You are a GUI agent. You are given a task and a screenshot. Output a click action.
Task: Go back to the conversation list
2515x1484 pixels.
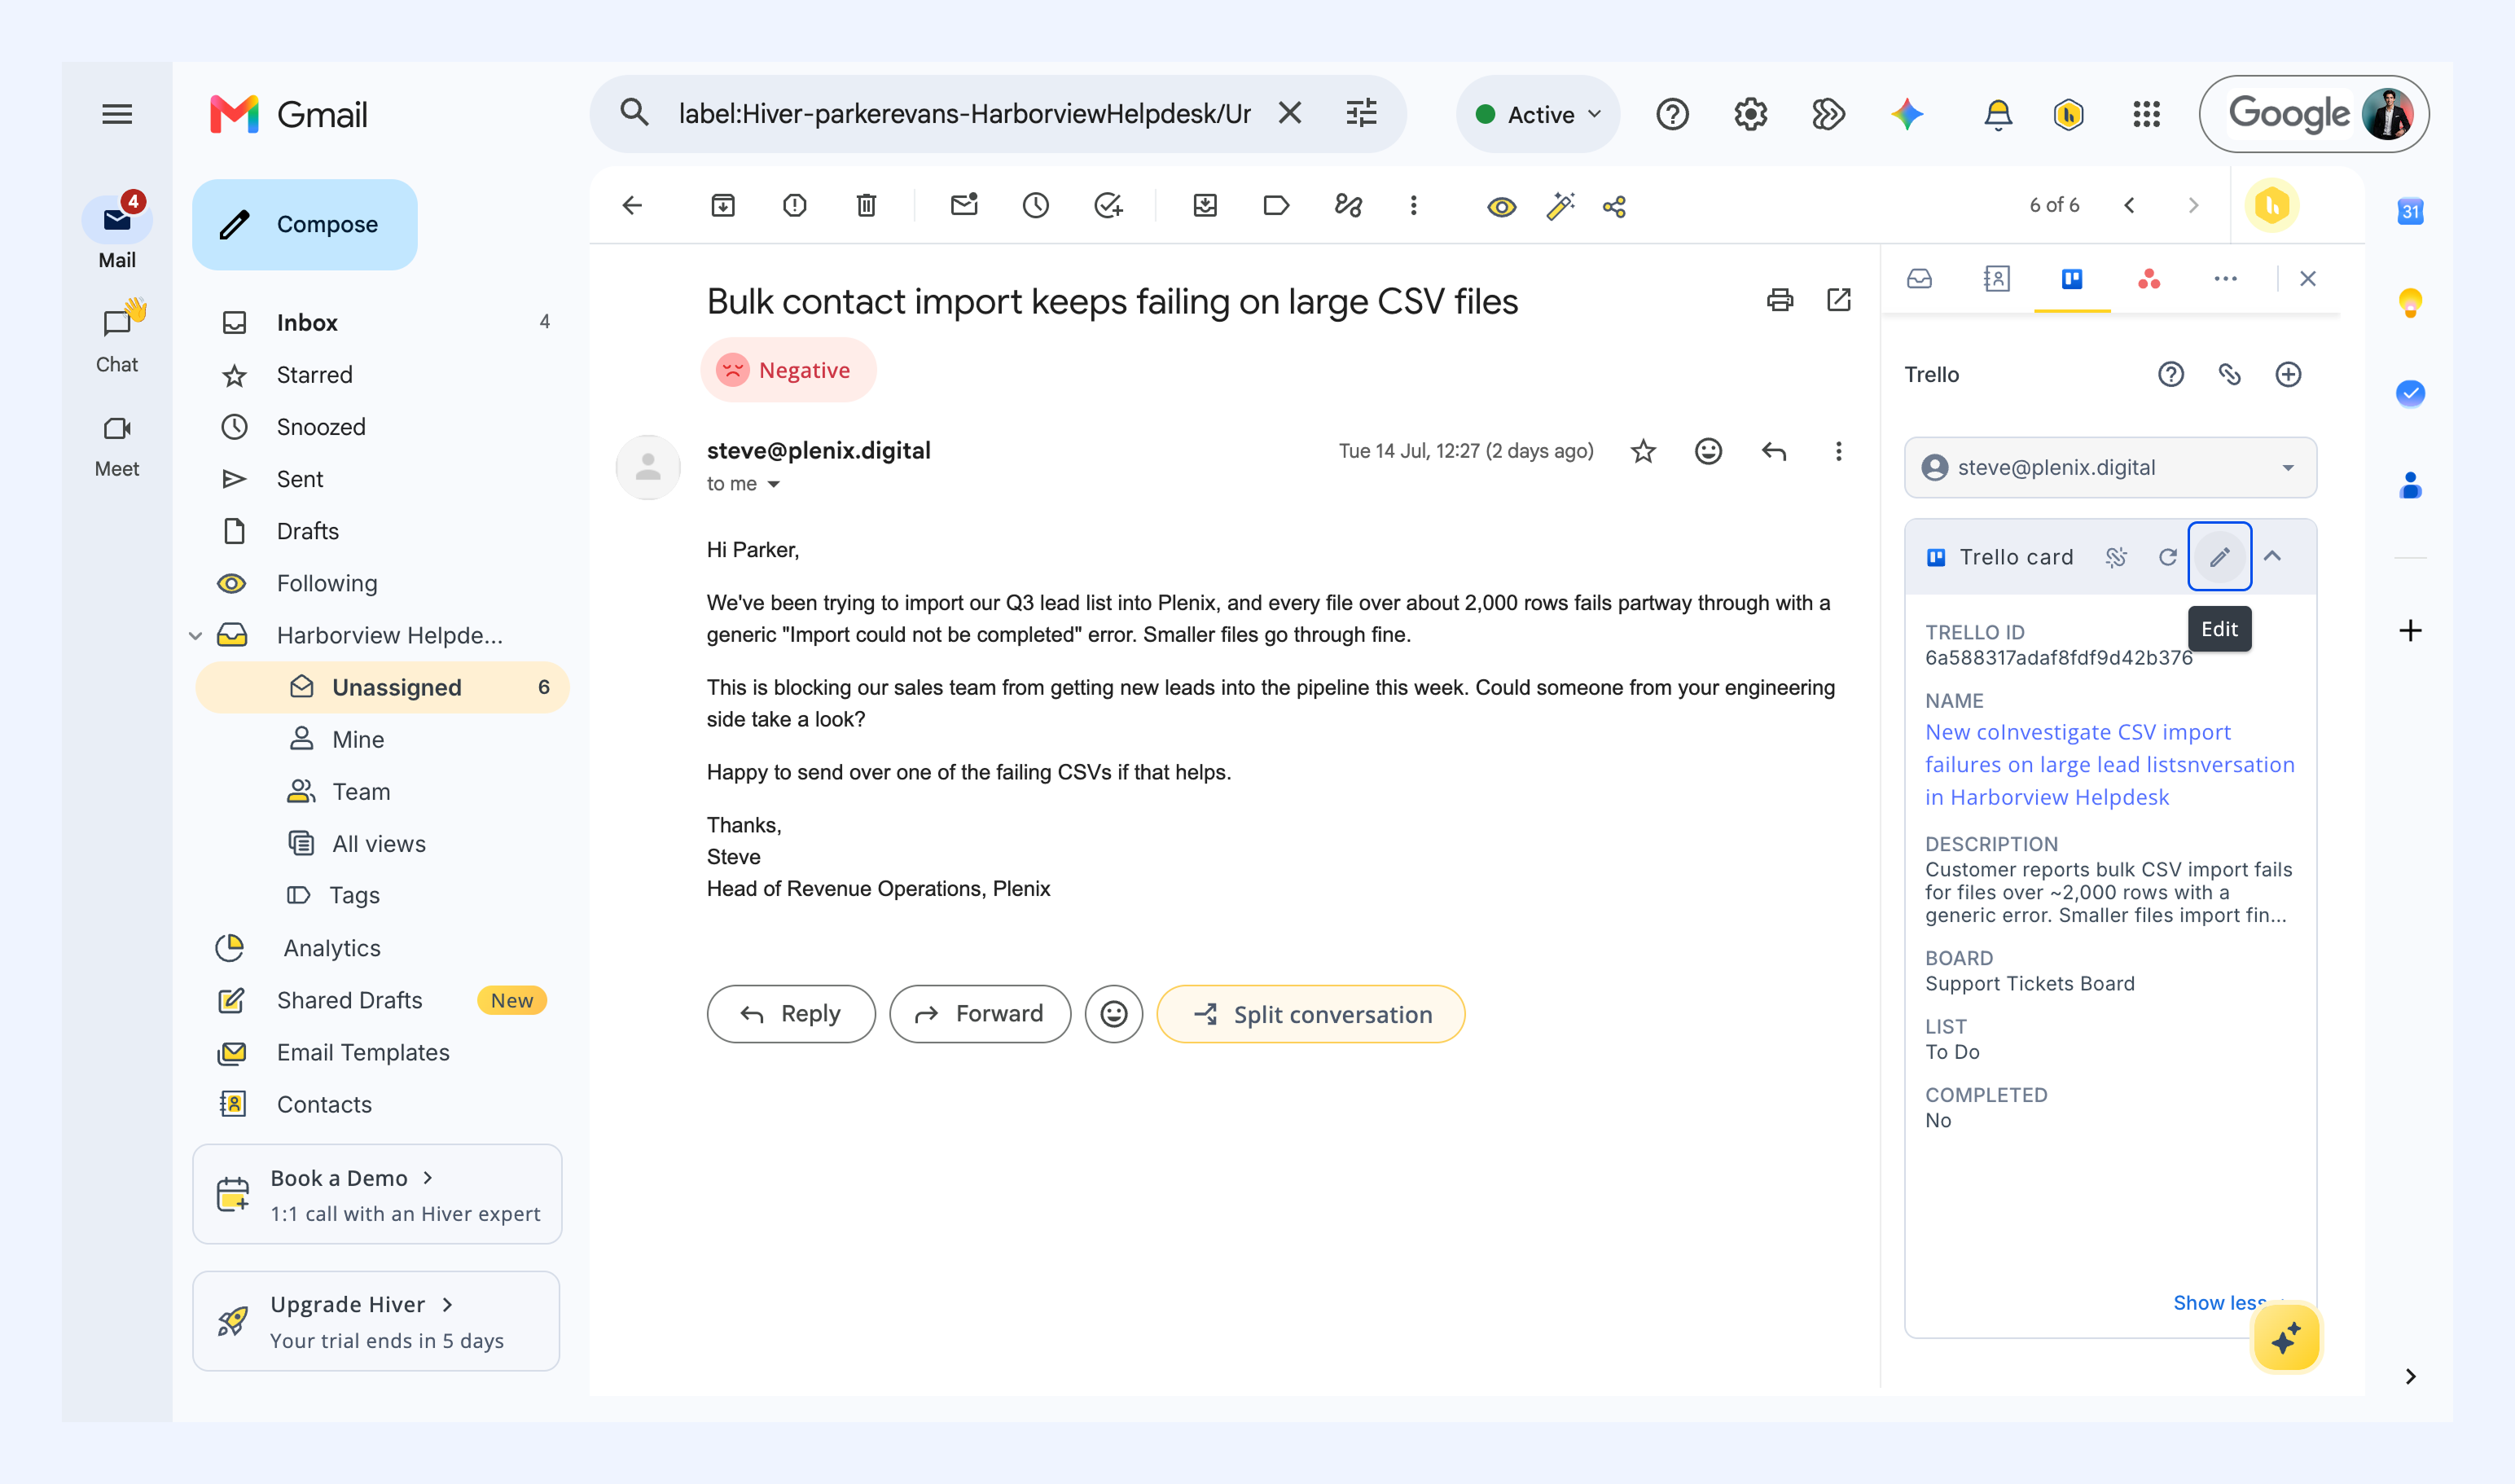tap(632, 206)
